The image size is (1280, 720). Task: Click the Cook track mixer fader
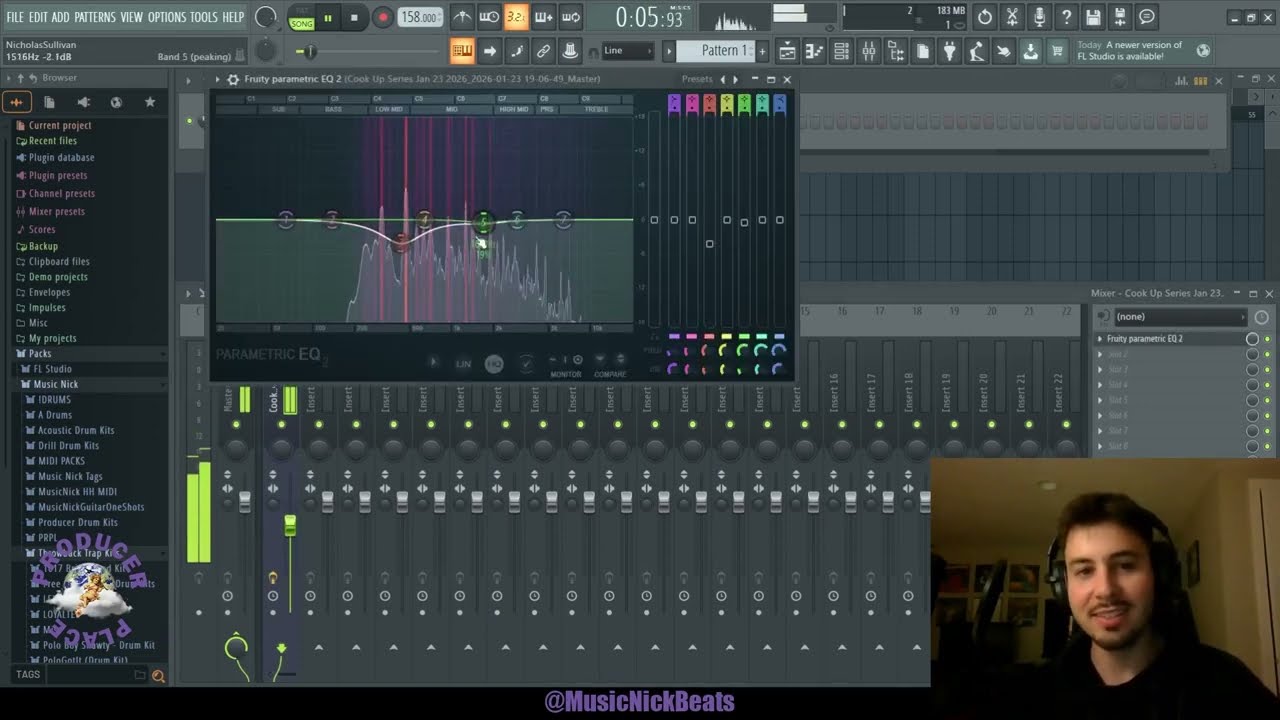290,525
